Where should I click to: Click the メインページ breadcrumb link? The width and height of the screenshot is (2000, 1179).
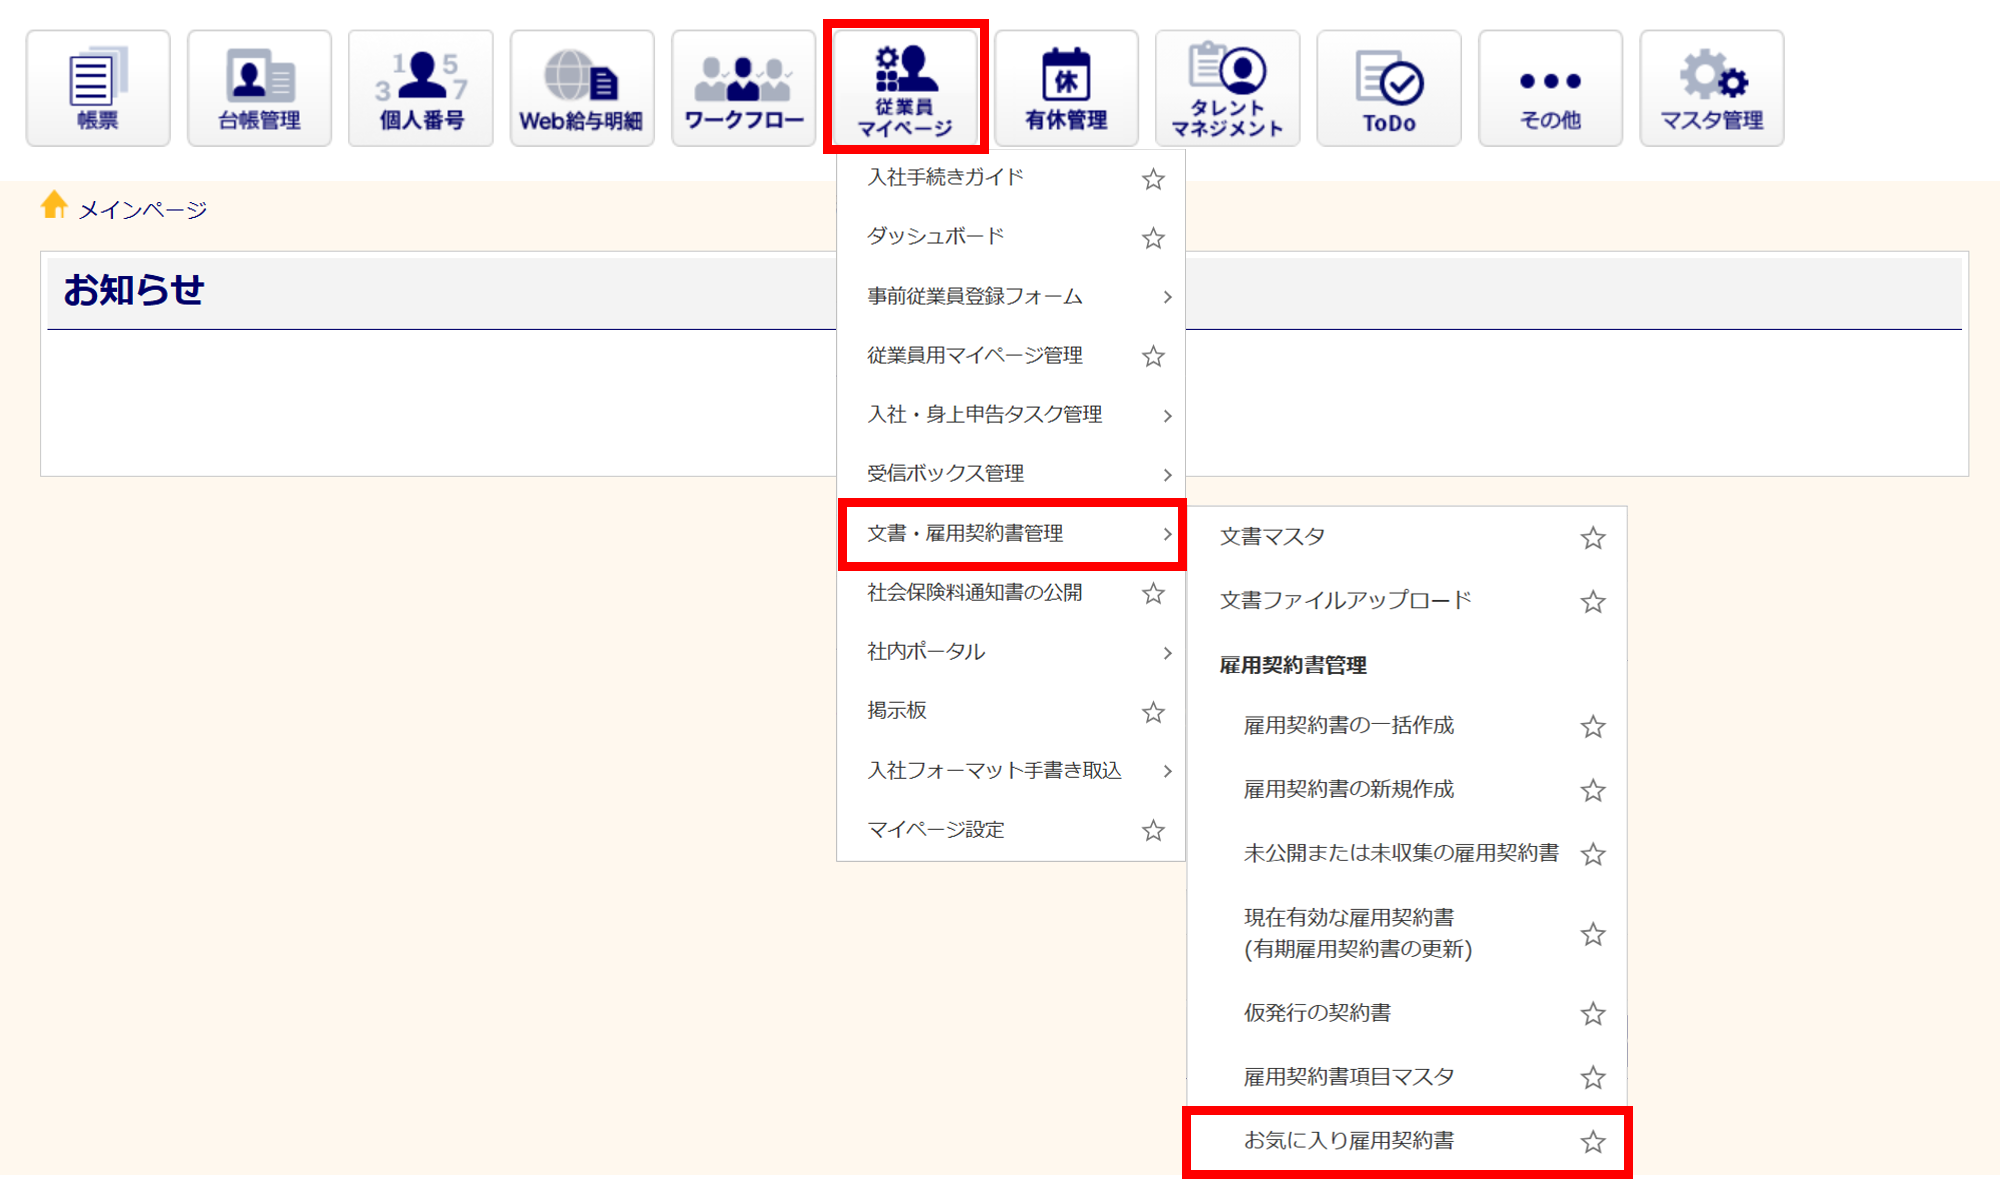coord(143,210)
